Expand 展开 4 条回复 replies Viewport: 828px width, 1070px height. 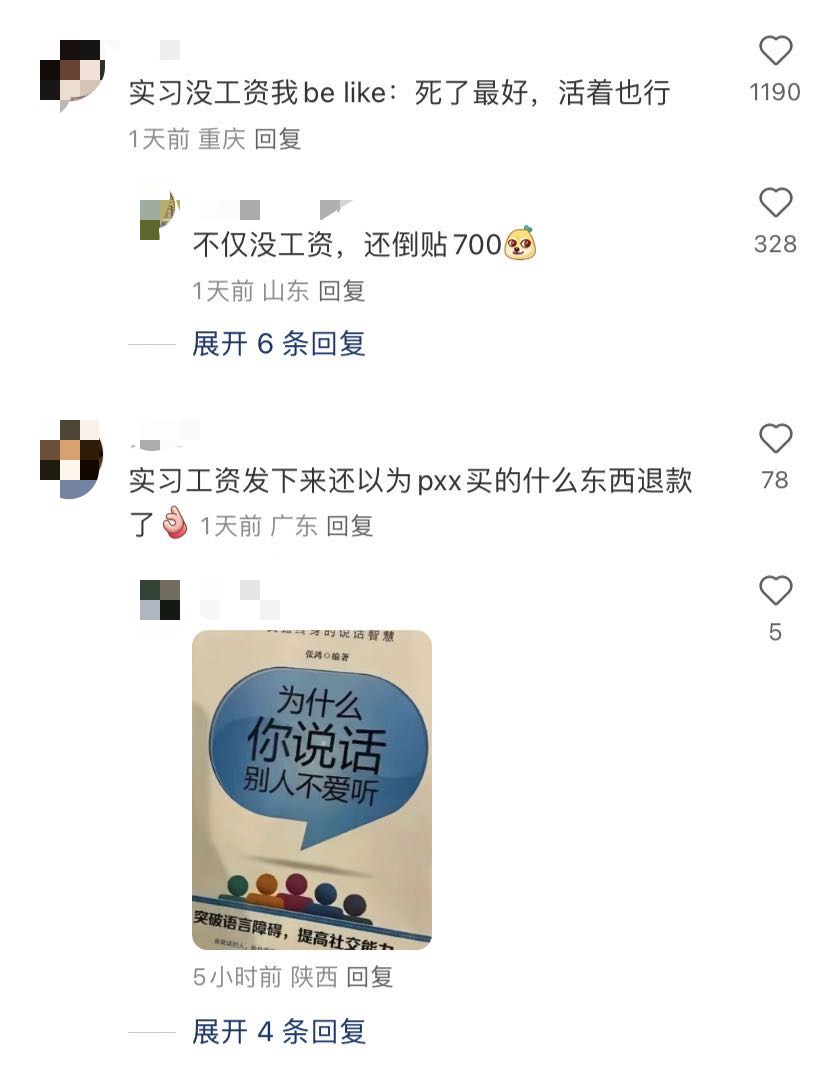279,1031
